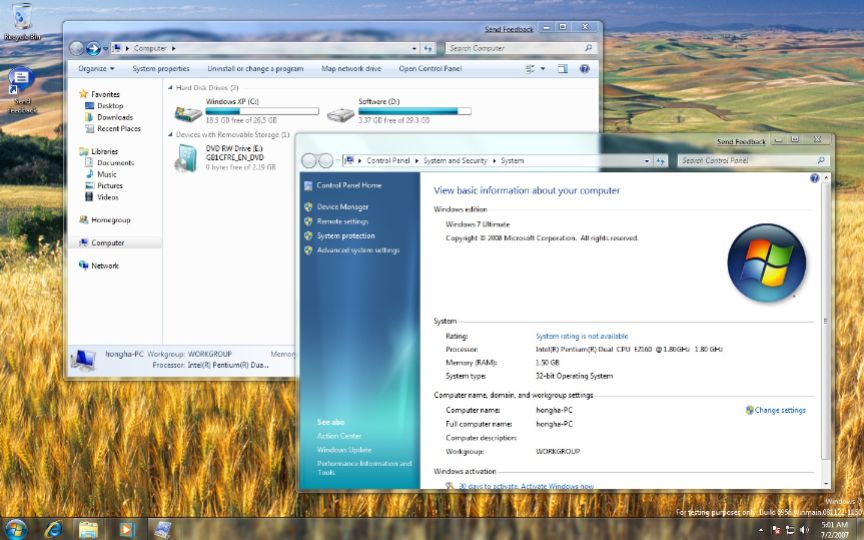Open System protection

click(x=346, y=236)
